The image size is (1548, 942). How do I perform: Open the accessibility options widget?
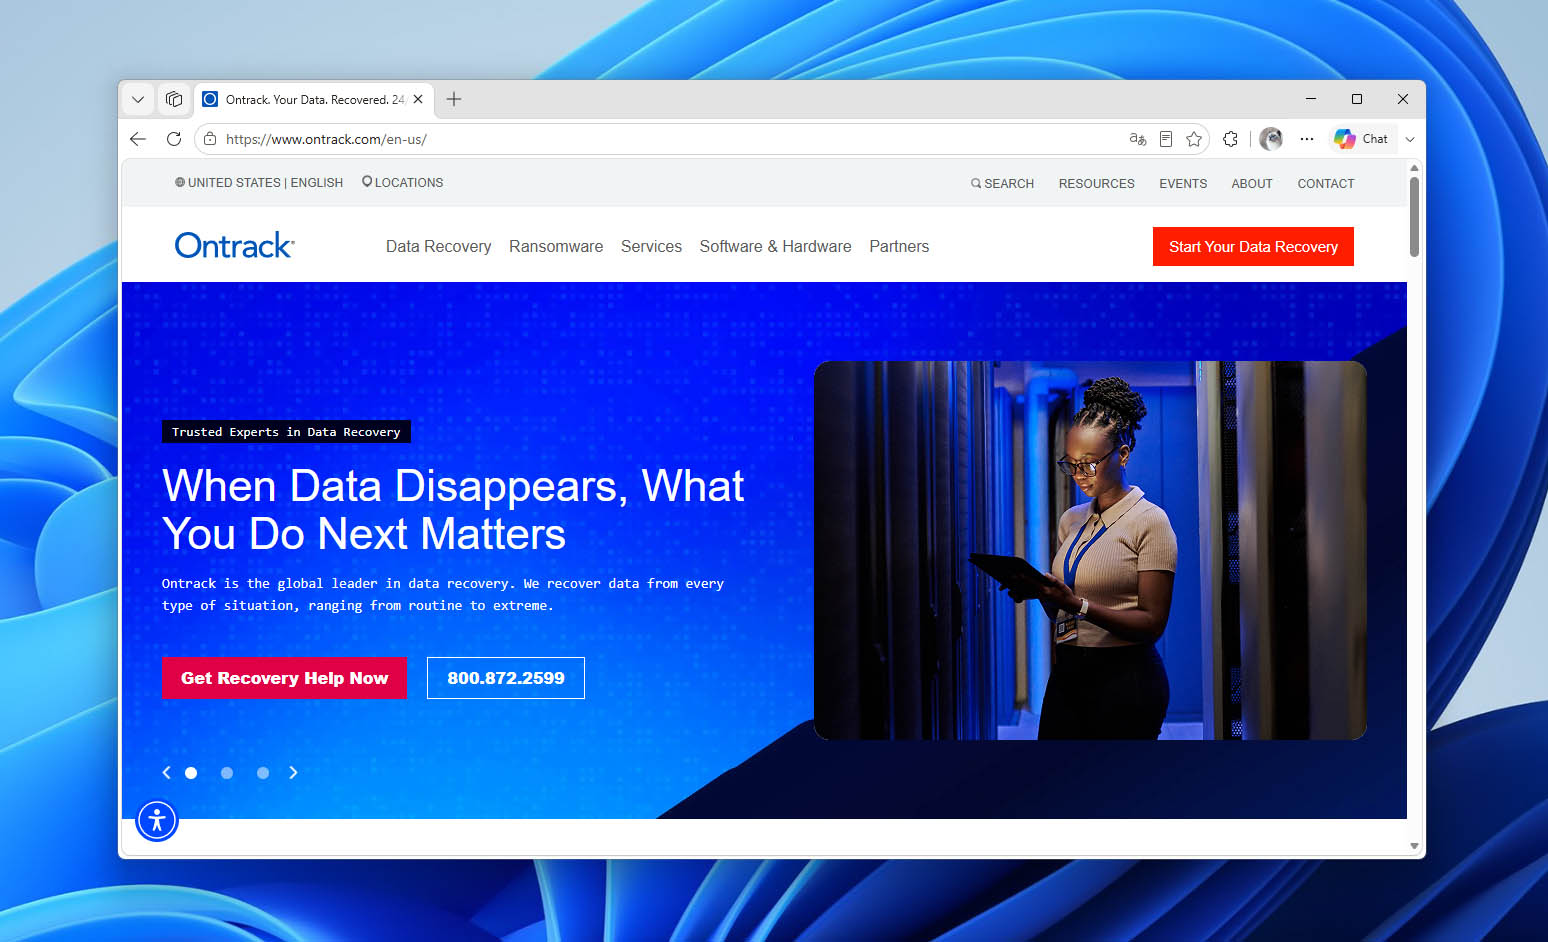(x=157, y=821)
